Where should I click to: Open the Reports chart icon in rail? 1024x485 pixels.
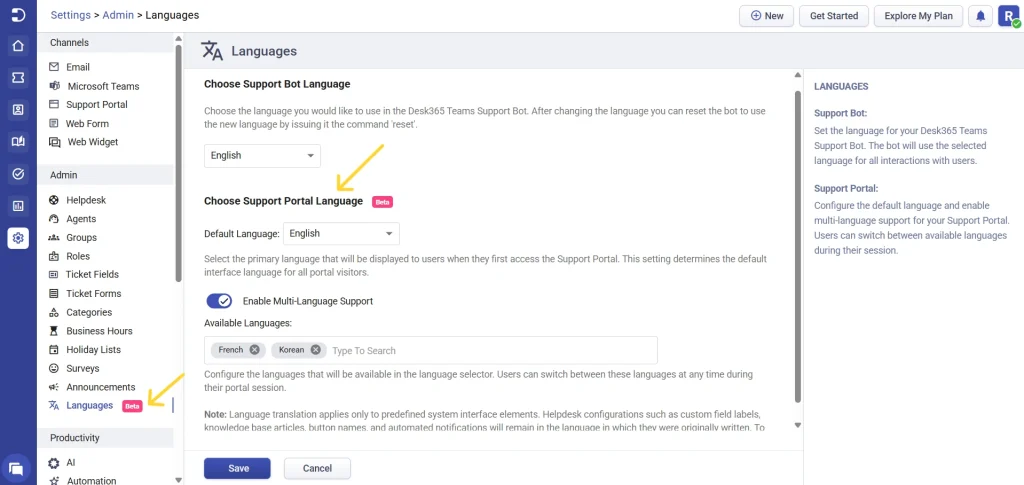18,206
